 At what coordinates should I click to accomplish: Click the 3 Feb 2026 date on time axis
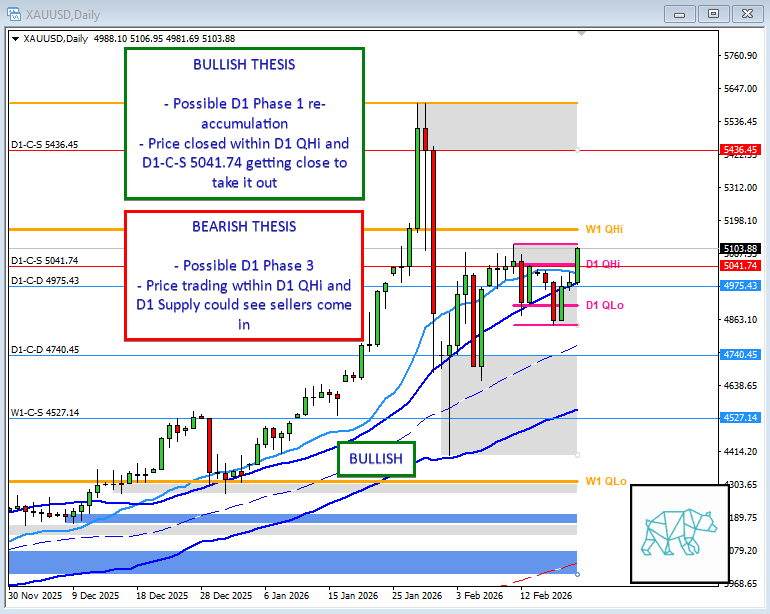tap(478, 595)
